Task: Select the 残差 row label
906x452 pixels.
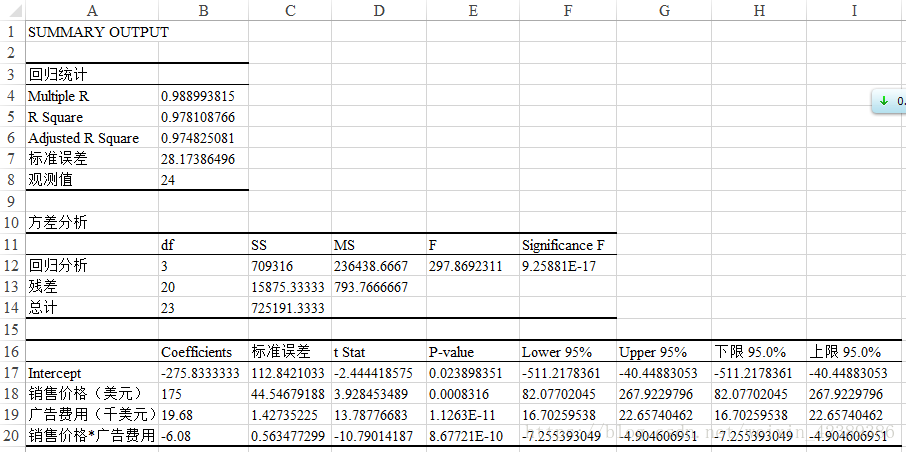Action: tap(92, 287)
